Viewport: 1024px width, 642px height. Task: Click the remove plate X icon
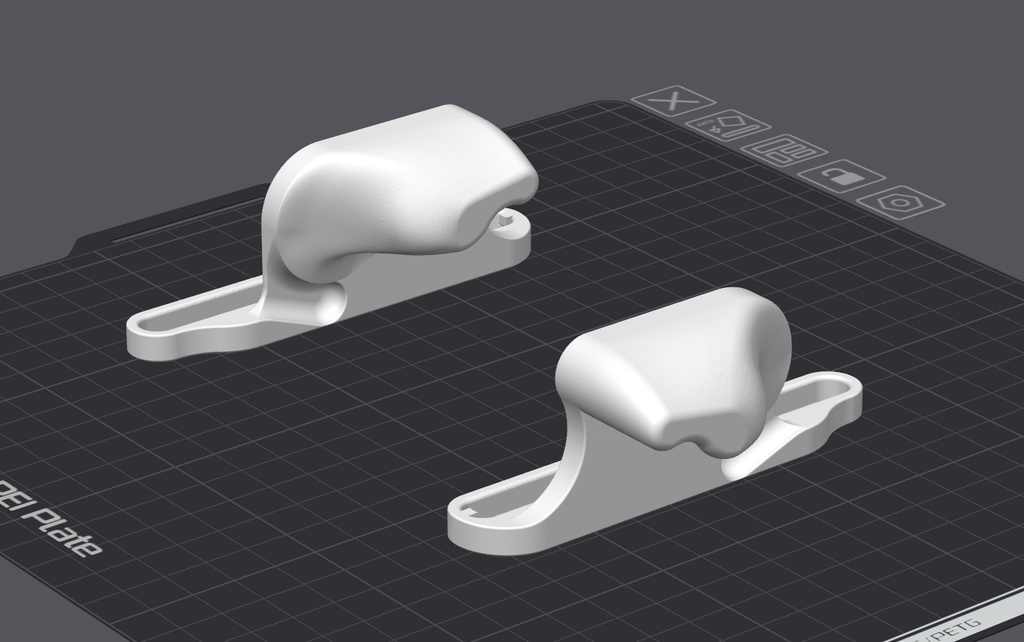click(x=673, y=102)
